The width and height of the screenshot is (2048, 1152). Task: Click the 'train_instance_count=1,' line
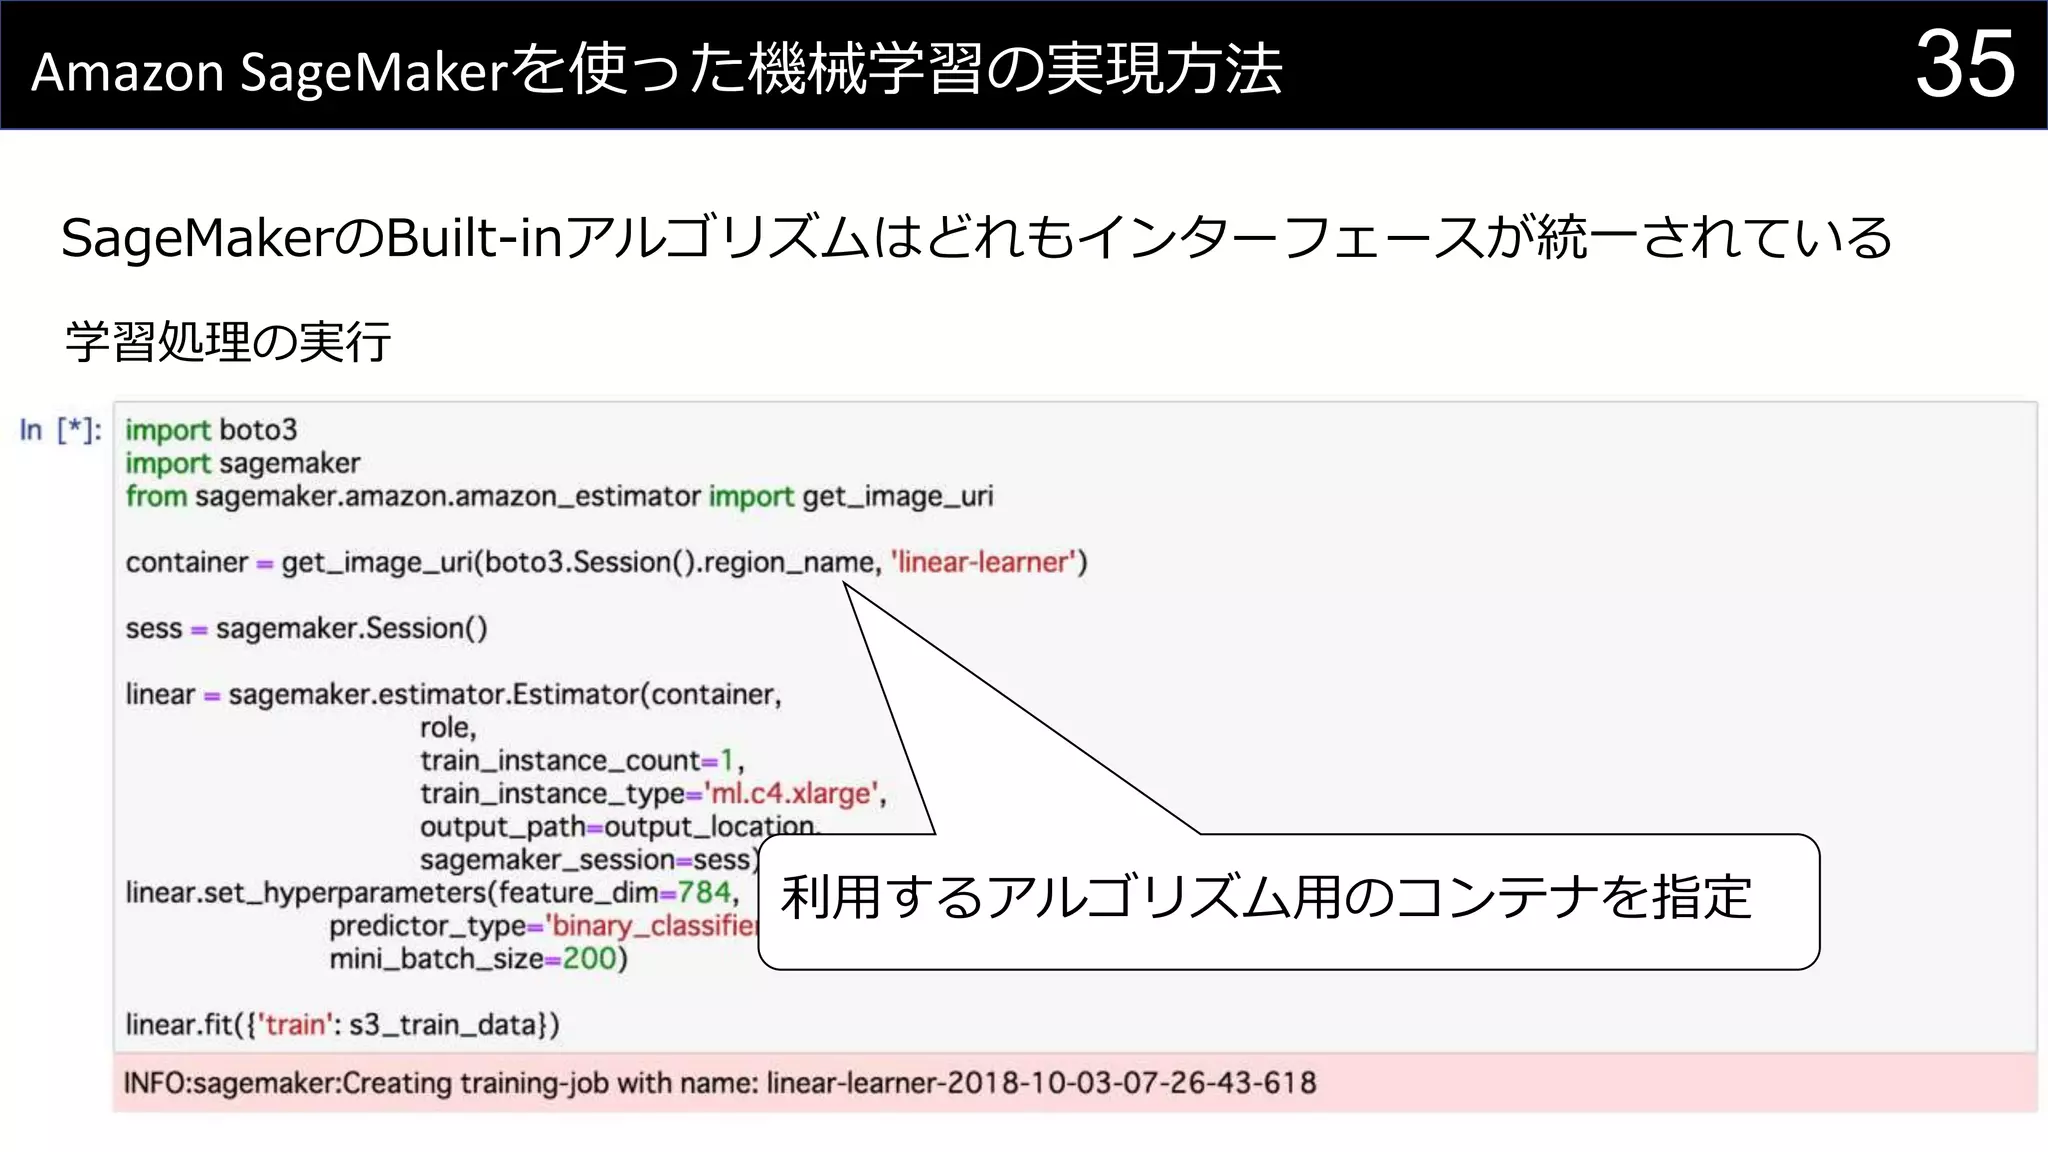coord(583,760)
